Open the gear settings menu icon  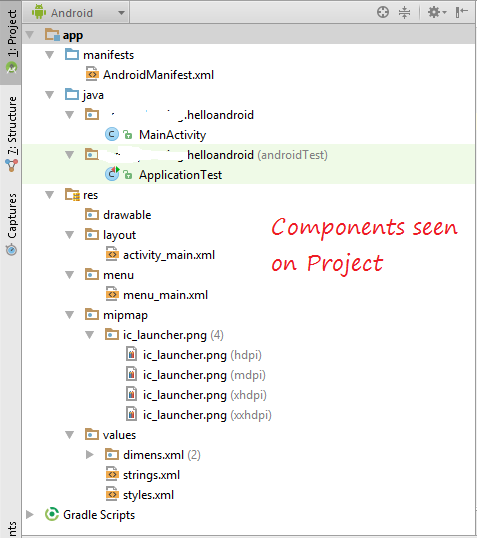[x=436, y=12]
